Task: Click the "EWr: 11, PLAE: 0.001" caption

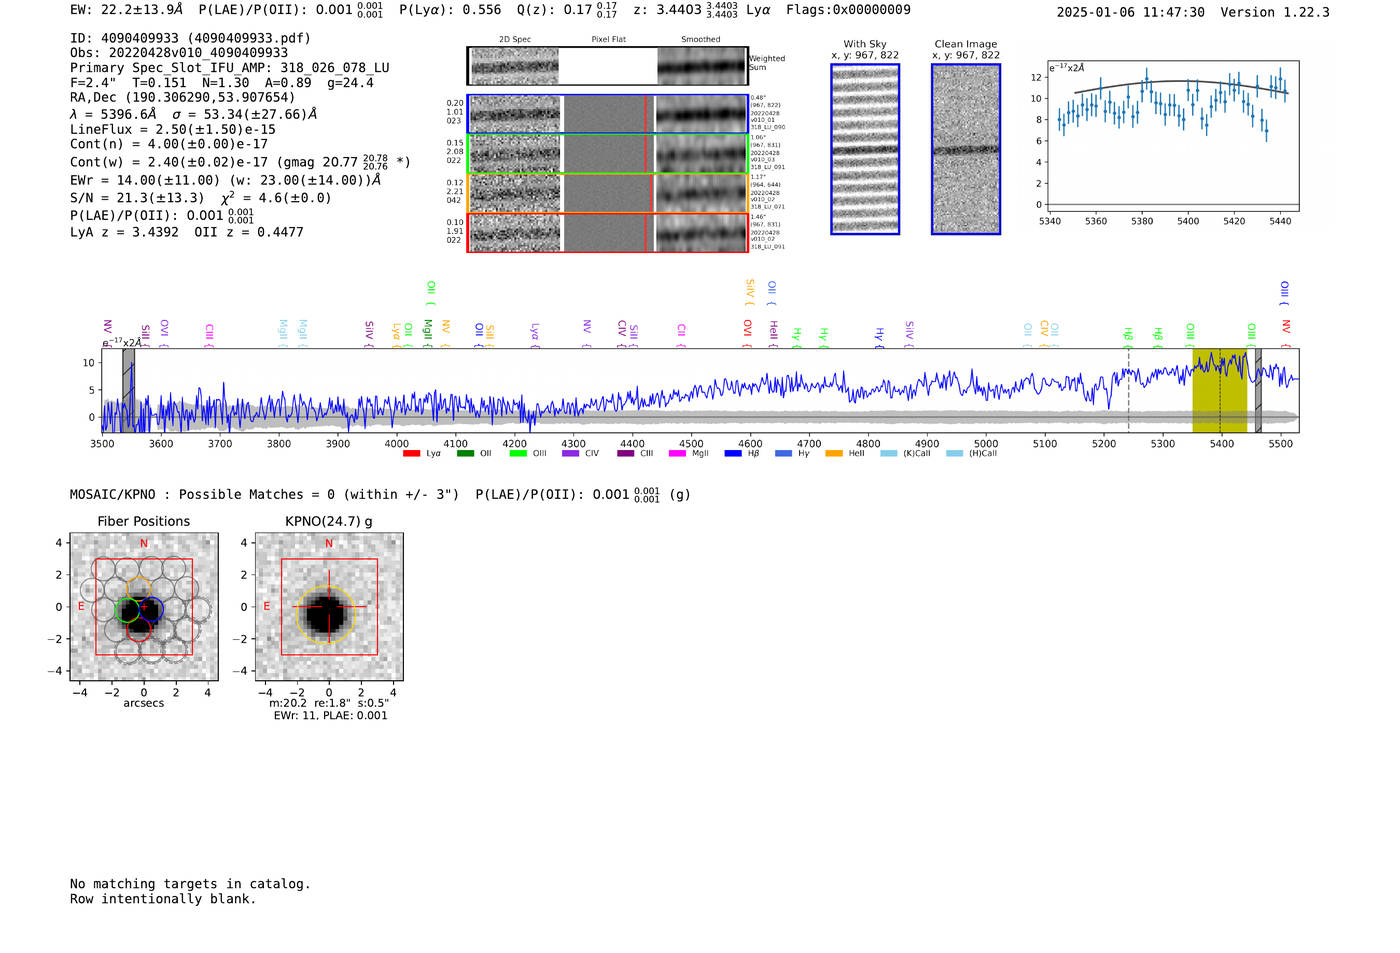Action: (330, 715)
